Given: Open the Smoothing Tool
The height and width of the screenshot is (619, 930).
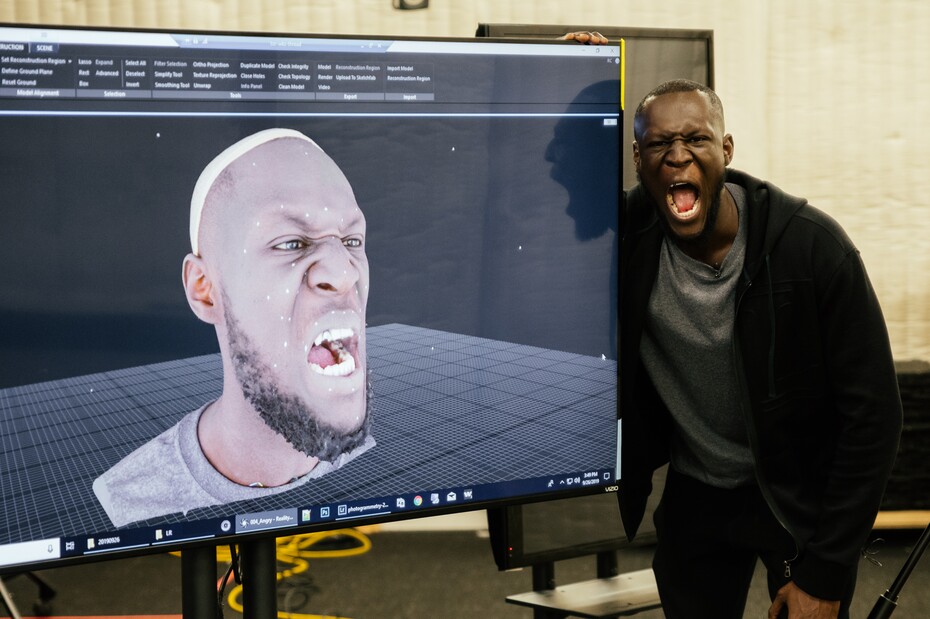Looking at the screenshot, I should click(x=172, y=85).
